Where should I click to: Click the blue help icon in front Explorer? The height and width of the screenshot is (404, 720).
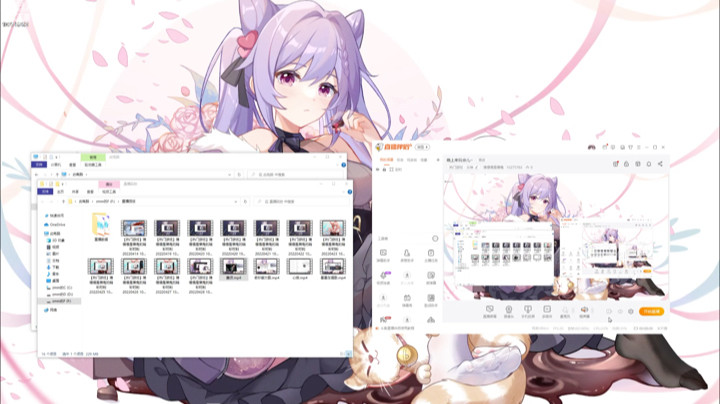pos(349,192)
